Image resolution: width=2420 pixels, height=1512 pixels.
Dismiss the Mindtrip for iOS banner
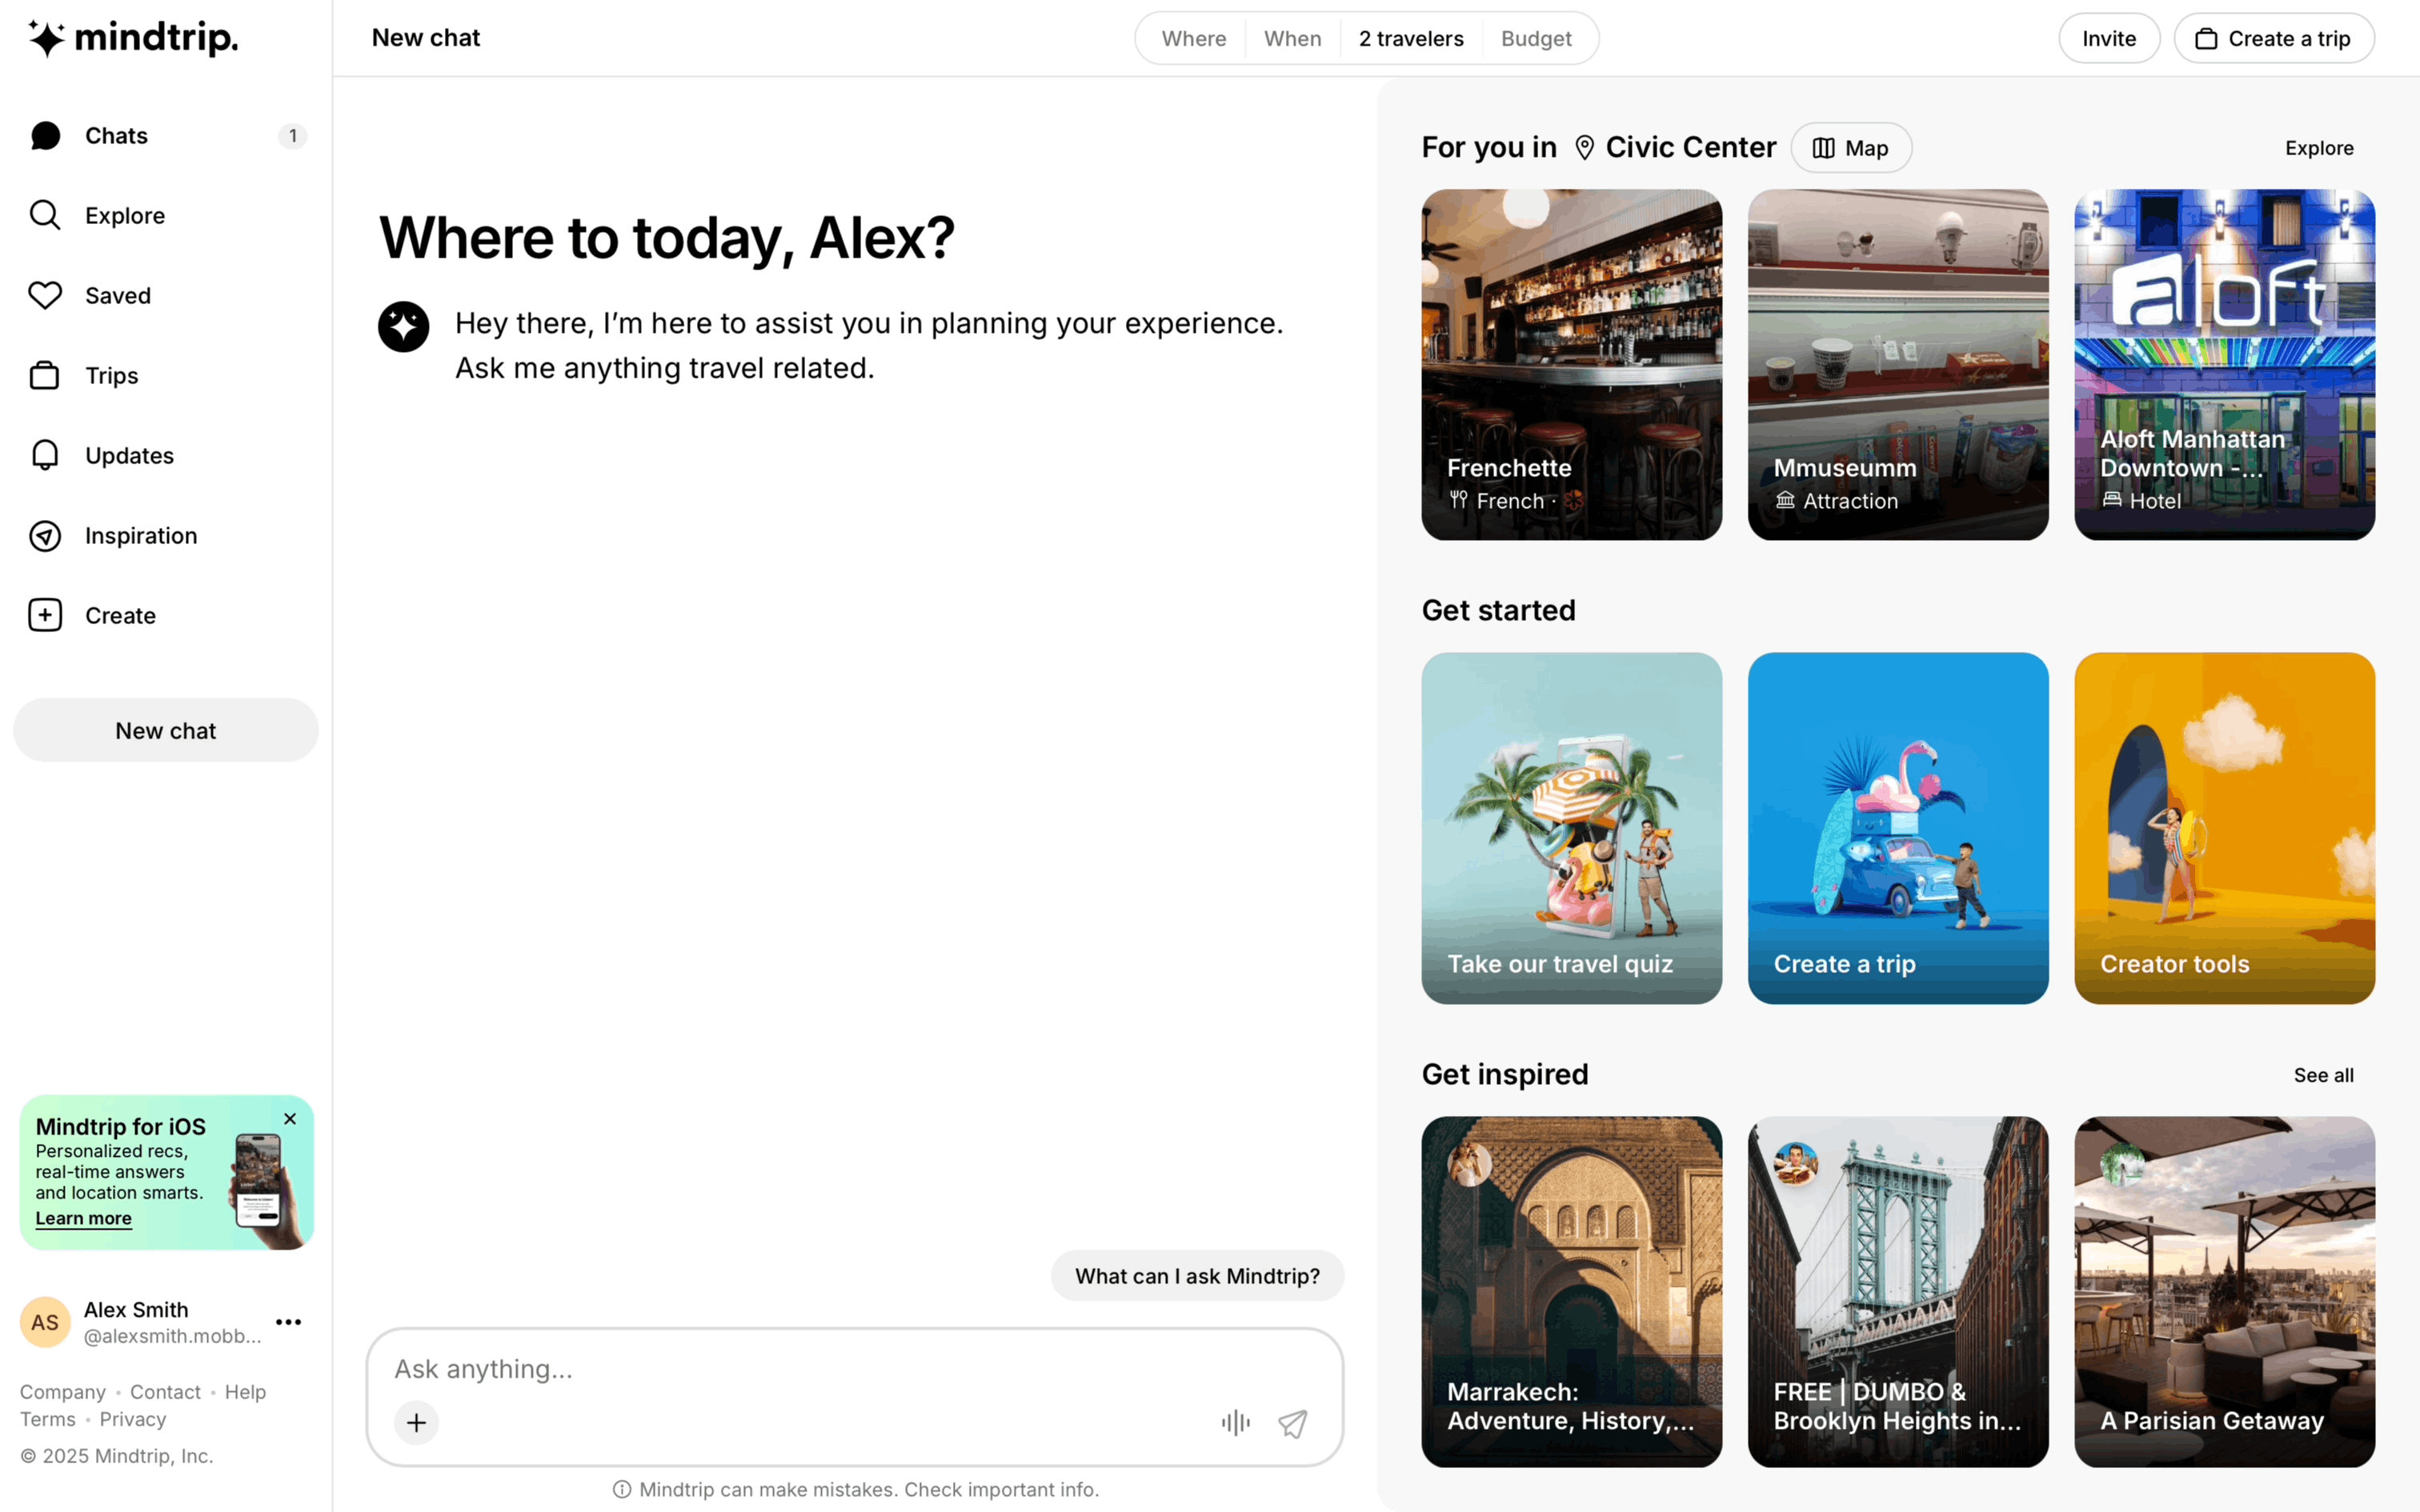pyautogui.click(x=290, y=1119)
